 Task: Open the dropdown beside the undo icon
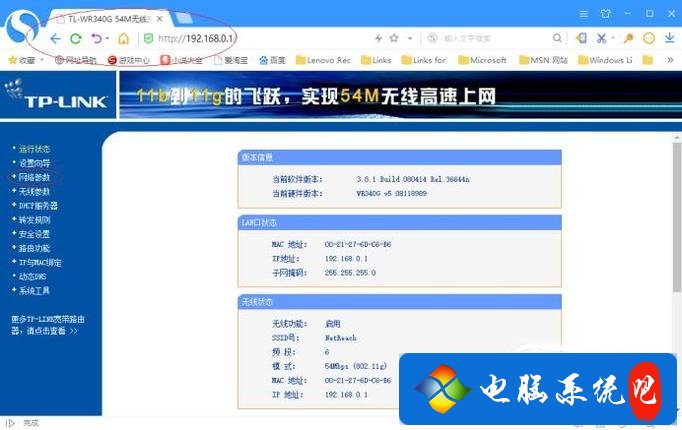(107, 38)
